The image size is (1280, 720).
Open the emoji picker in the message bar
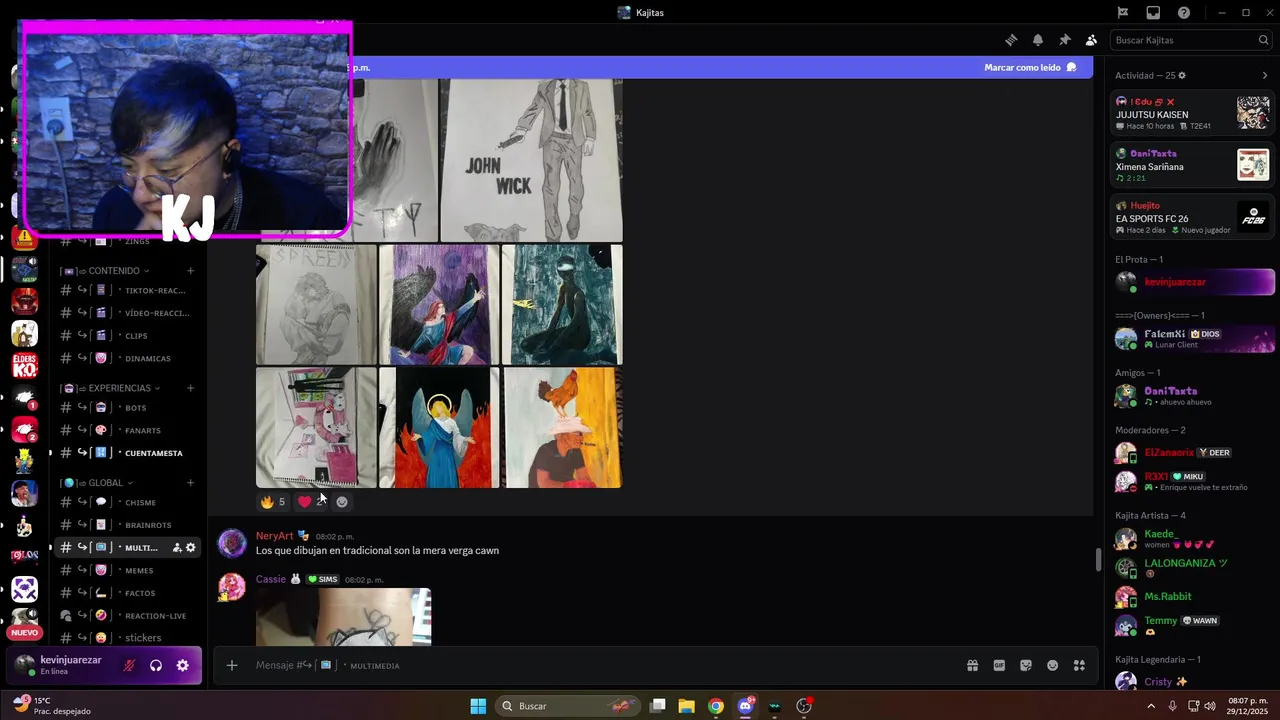pos(1052,665)
